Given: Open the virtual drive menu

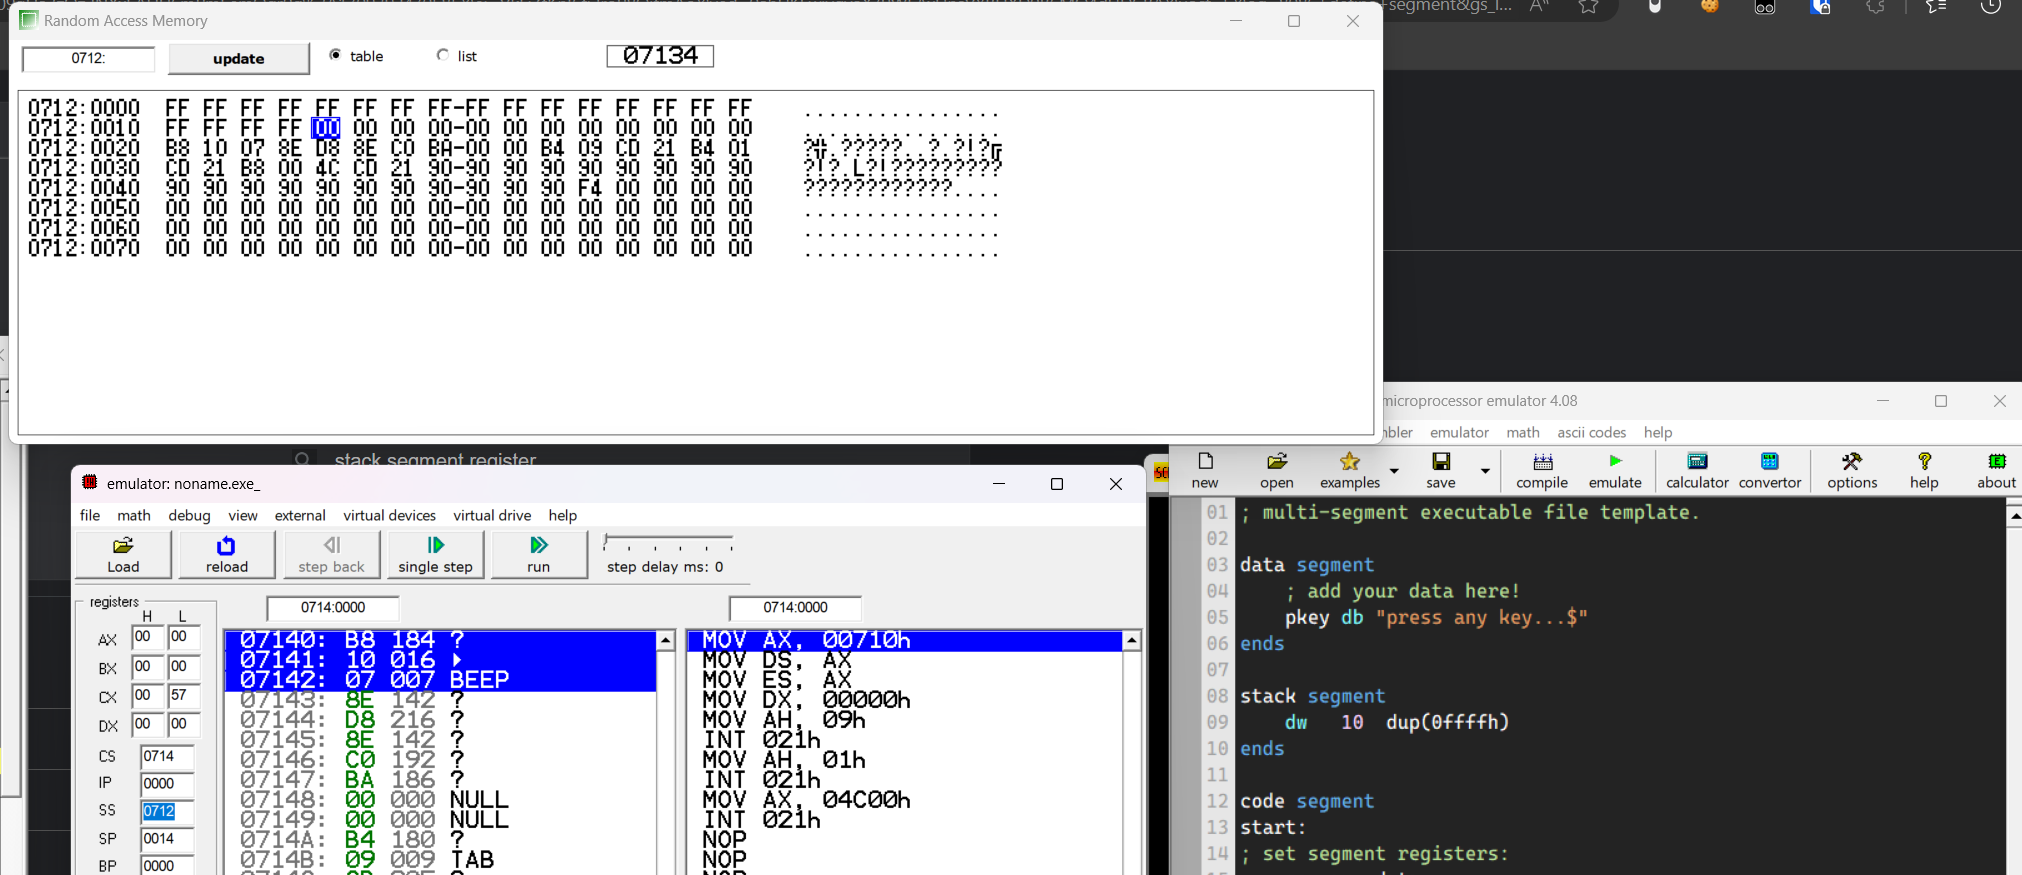Looking at the screenshot, I should pos(492,515).
